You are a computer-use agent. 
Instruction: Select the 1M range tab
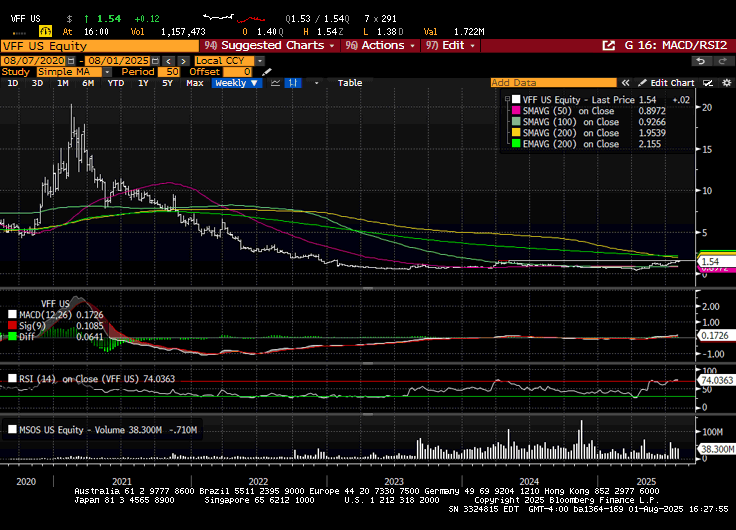(x=62, y=83)
